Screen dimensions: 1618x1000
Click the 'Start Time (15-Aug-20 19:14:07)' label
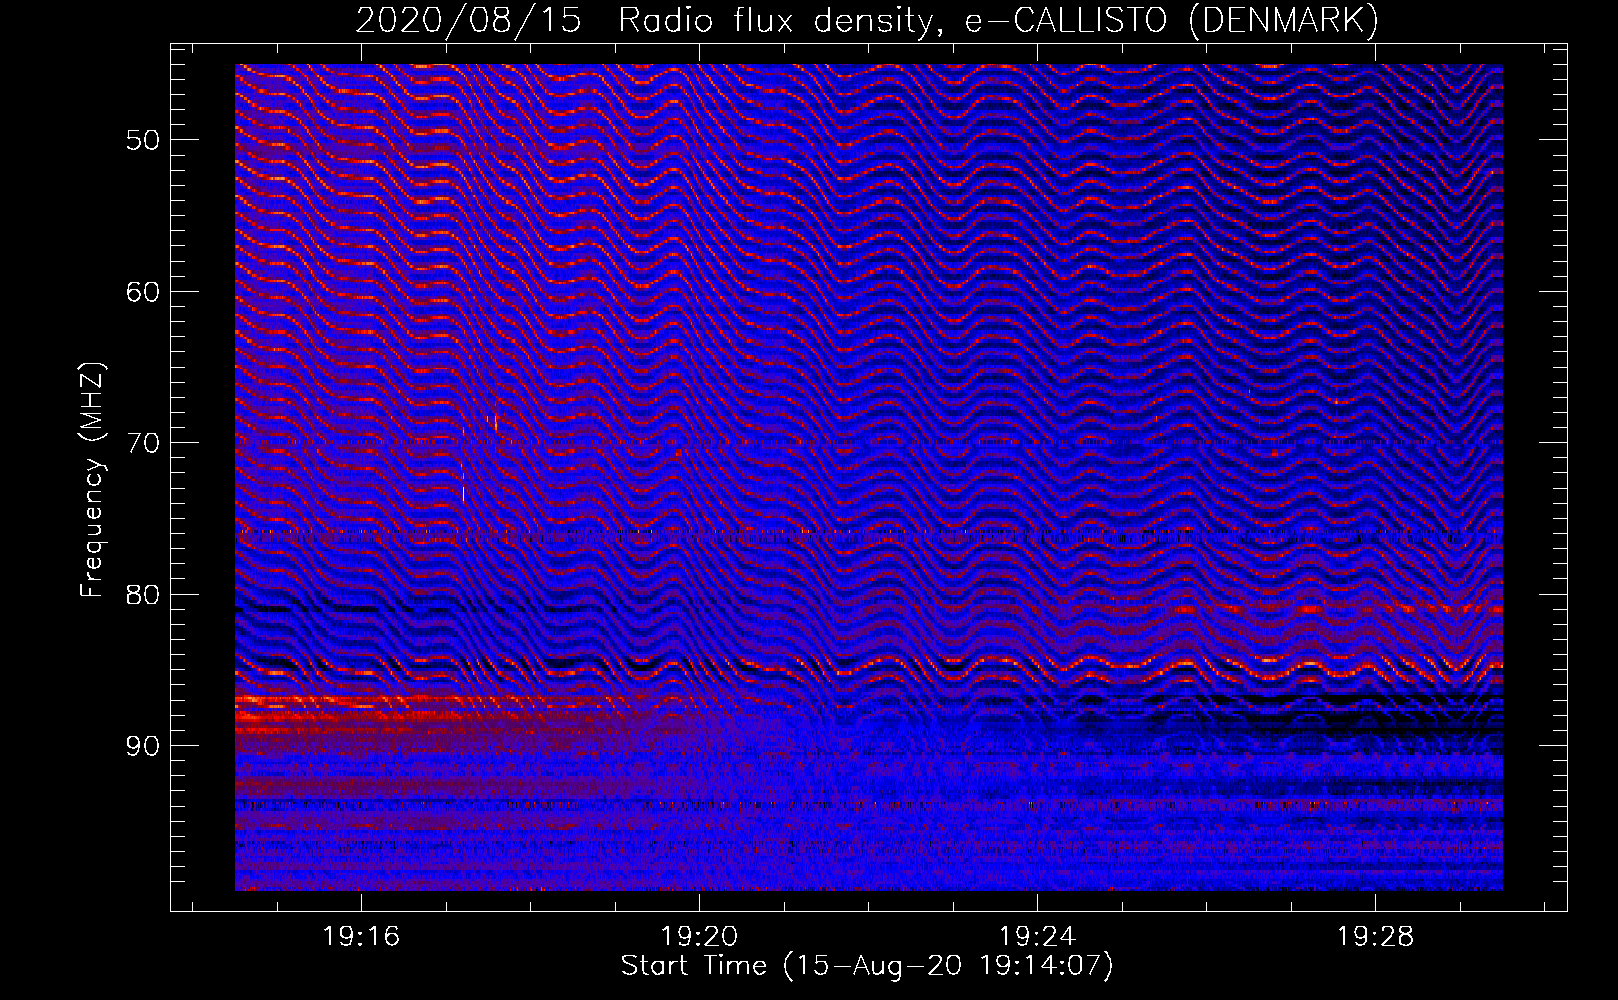tap(867, 966)
